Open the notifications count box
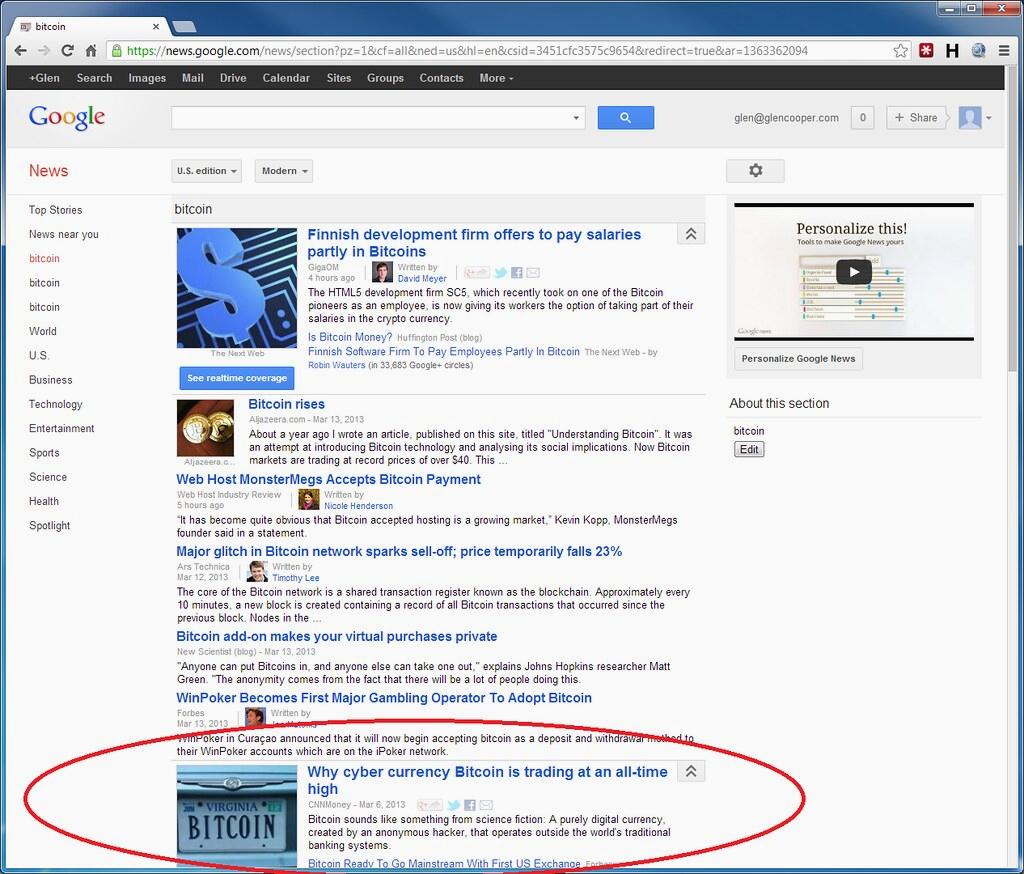 [x=863, y=118]
